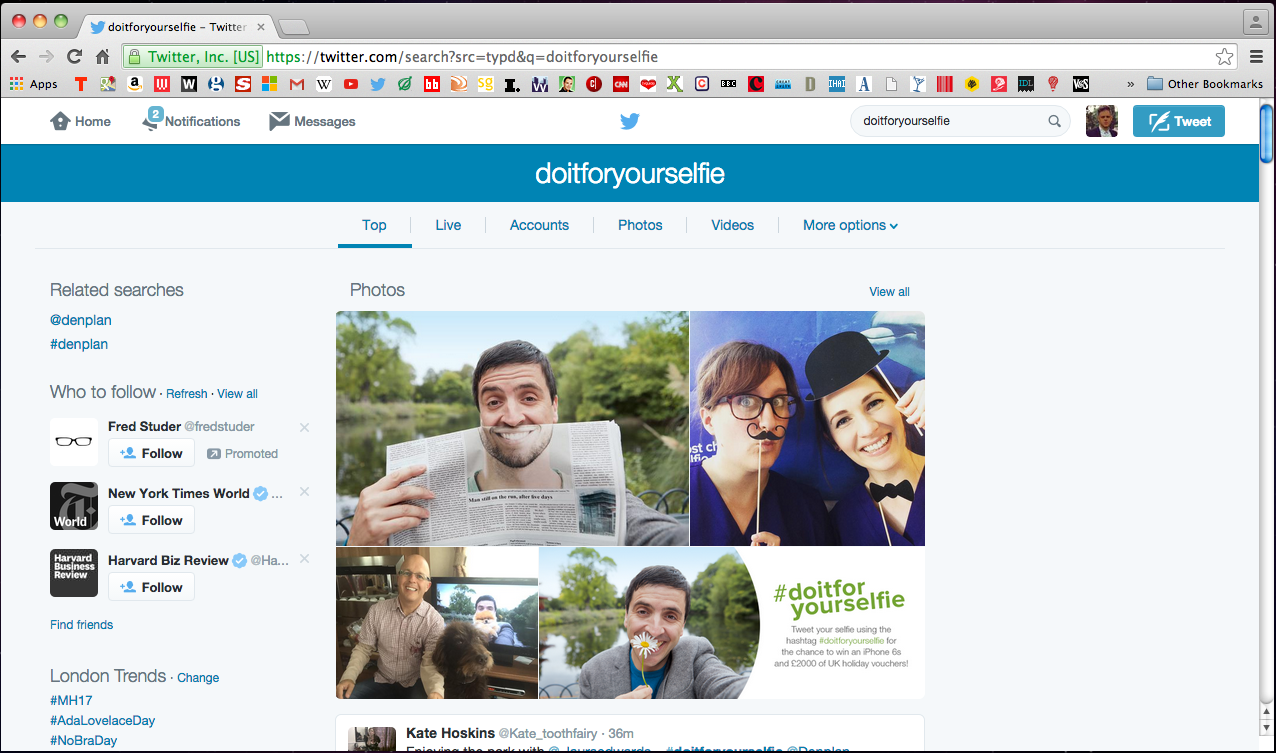The height and width of the screenshot is (753, 1276).
Task: Reload the page with the refresh icon
Action: coord(74,56)
